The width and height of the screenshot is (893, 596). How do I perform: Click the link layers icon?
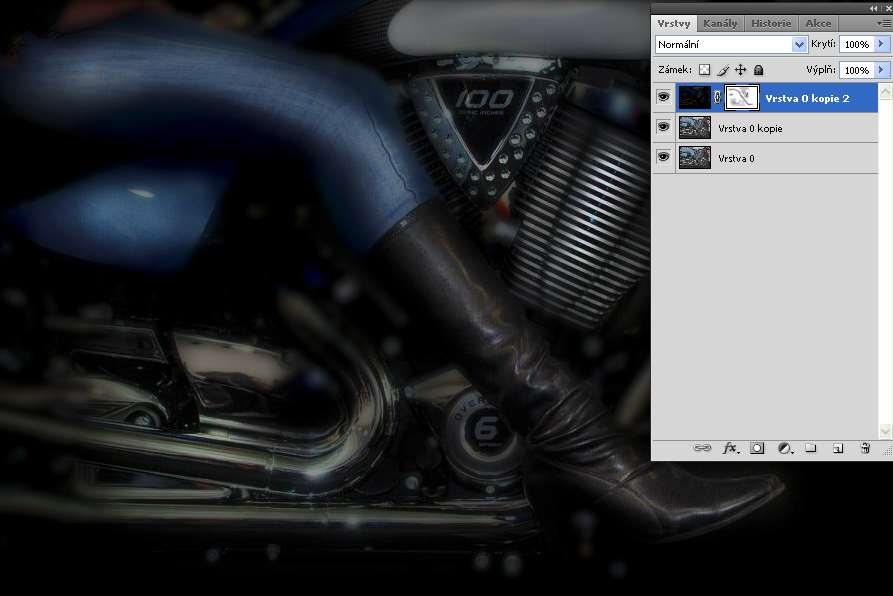[x=702, y=449]
